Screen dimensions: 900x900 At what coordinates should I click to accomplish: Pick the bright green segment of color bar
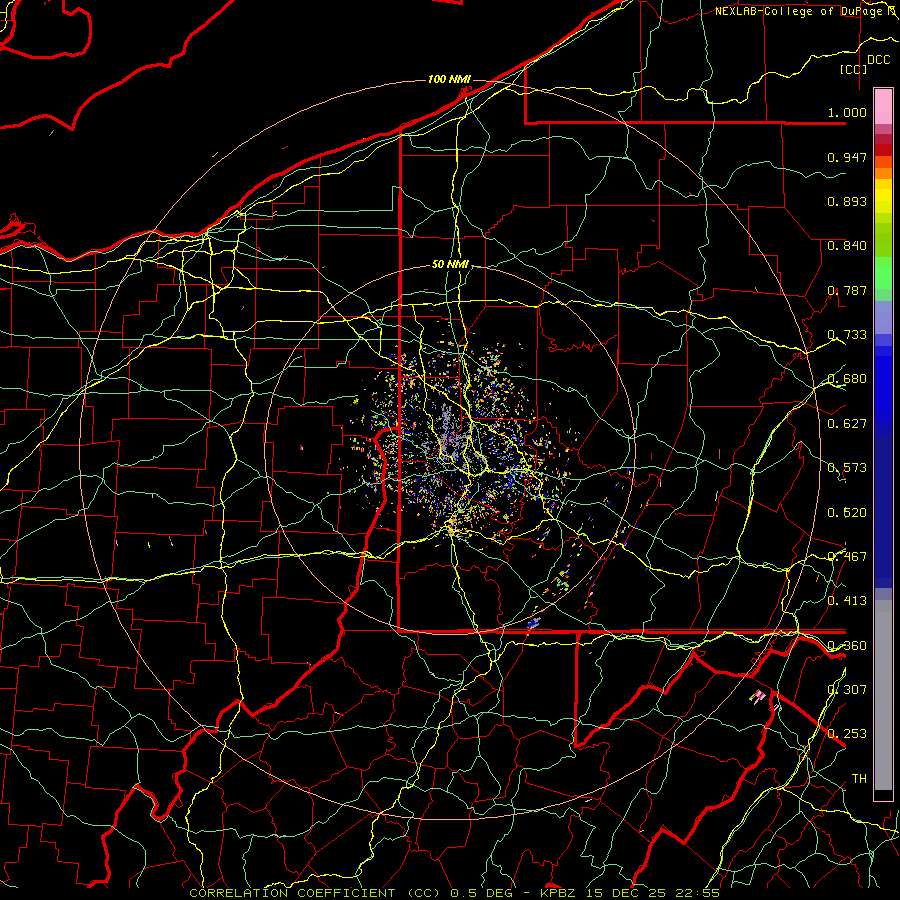pyautogui.click(x=883, y=273)
